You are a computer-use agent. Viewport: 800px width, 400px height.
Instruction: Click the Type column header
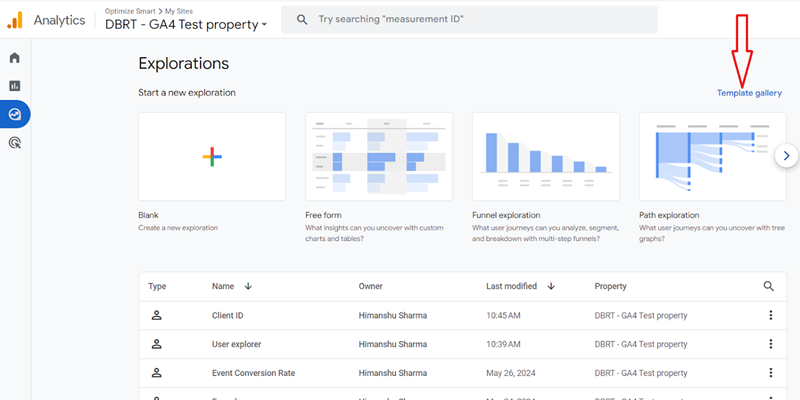(x=157, y=286)
